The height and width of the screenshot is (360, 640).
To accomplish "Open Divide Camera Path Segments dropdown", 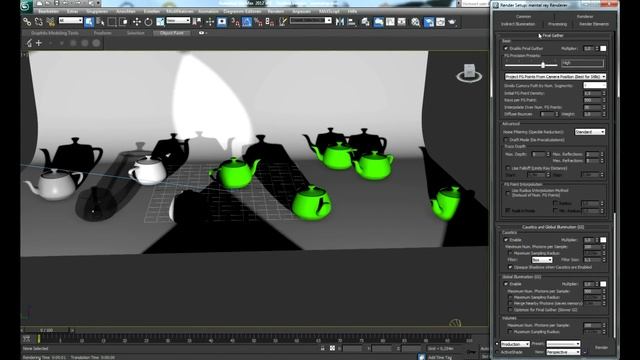I will [595, 85].
